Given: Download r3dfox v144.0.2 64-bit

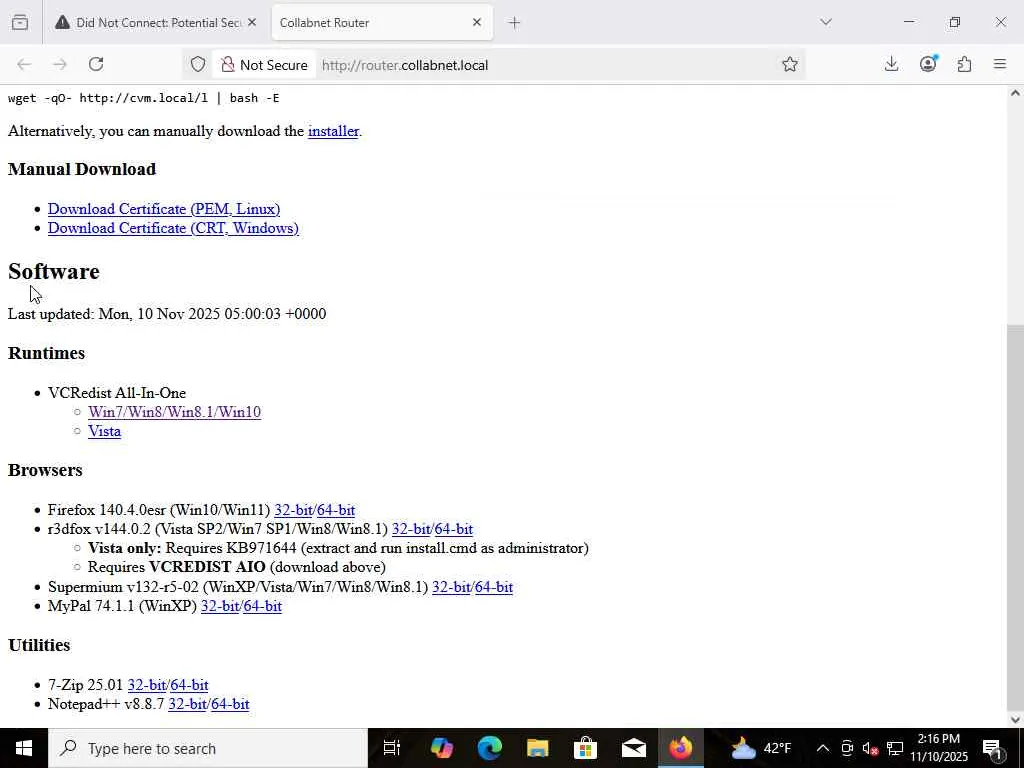Looking at the screenshot, I should click(x=453, y=529).
